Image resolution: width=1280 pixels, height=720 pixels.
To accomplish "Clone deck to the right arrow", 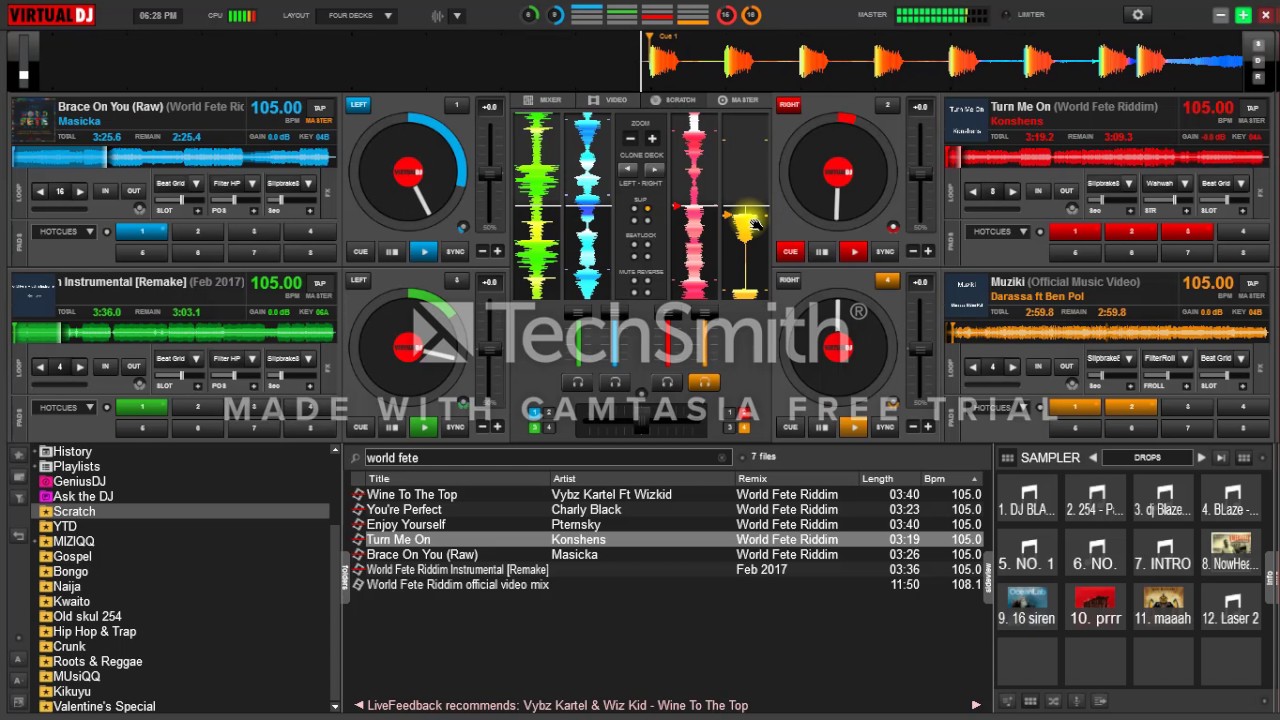I will (x=655, y=170).
